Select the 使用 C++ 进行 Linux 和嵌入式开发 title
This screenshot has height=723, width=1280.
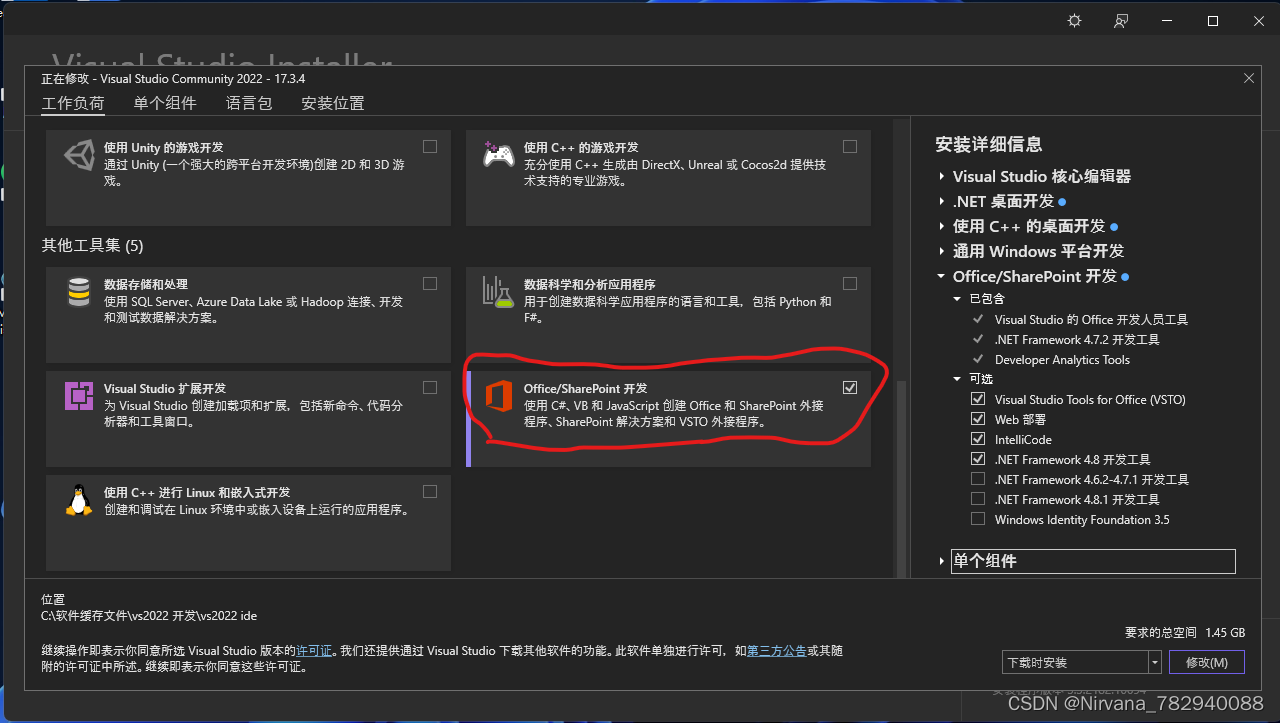tap(197, 492)
